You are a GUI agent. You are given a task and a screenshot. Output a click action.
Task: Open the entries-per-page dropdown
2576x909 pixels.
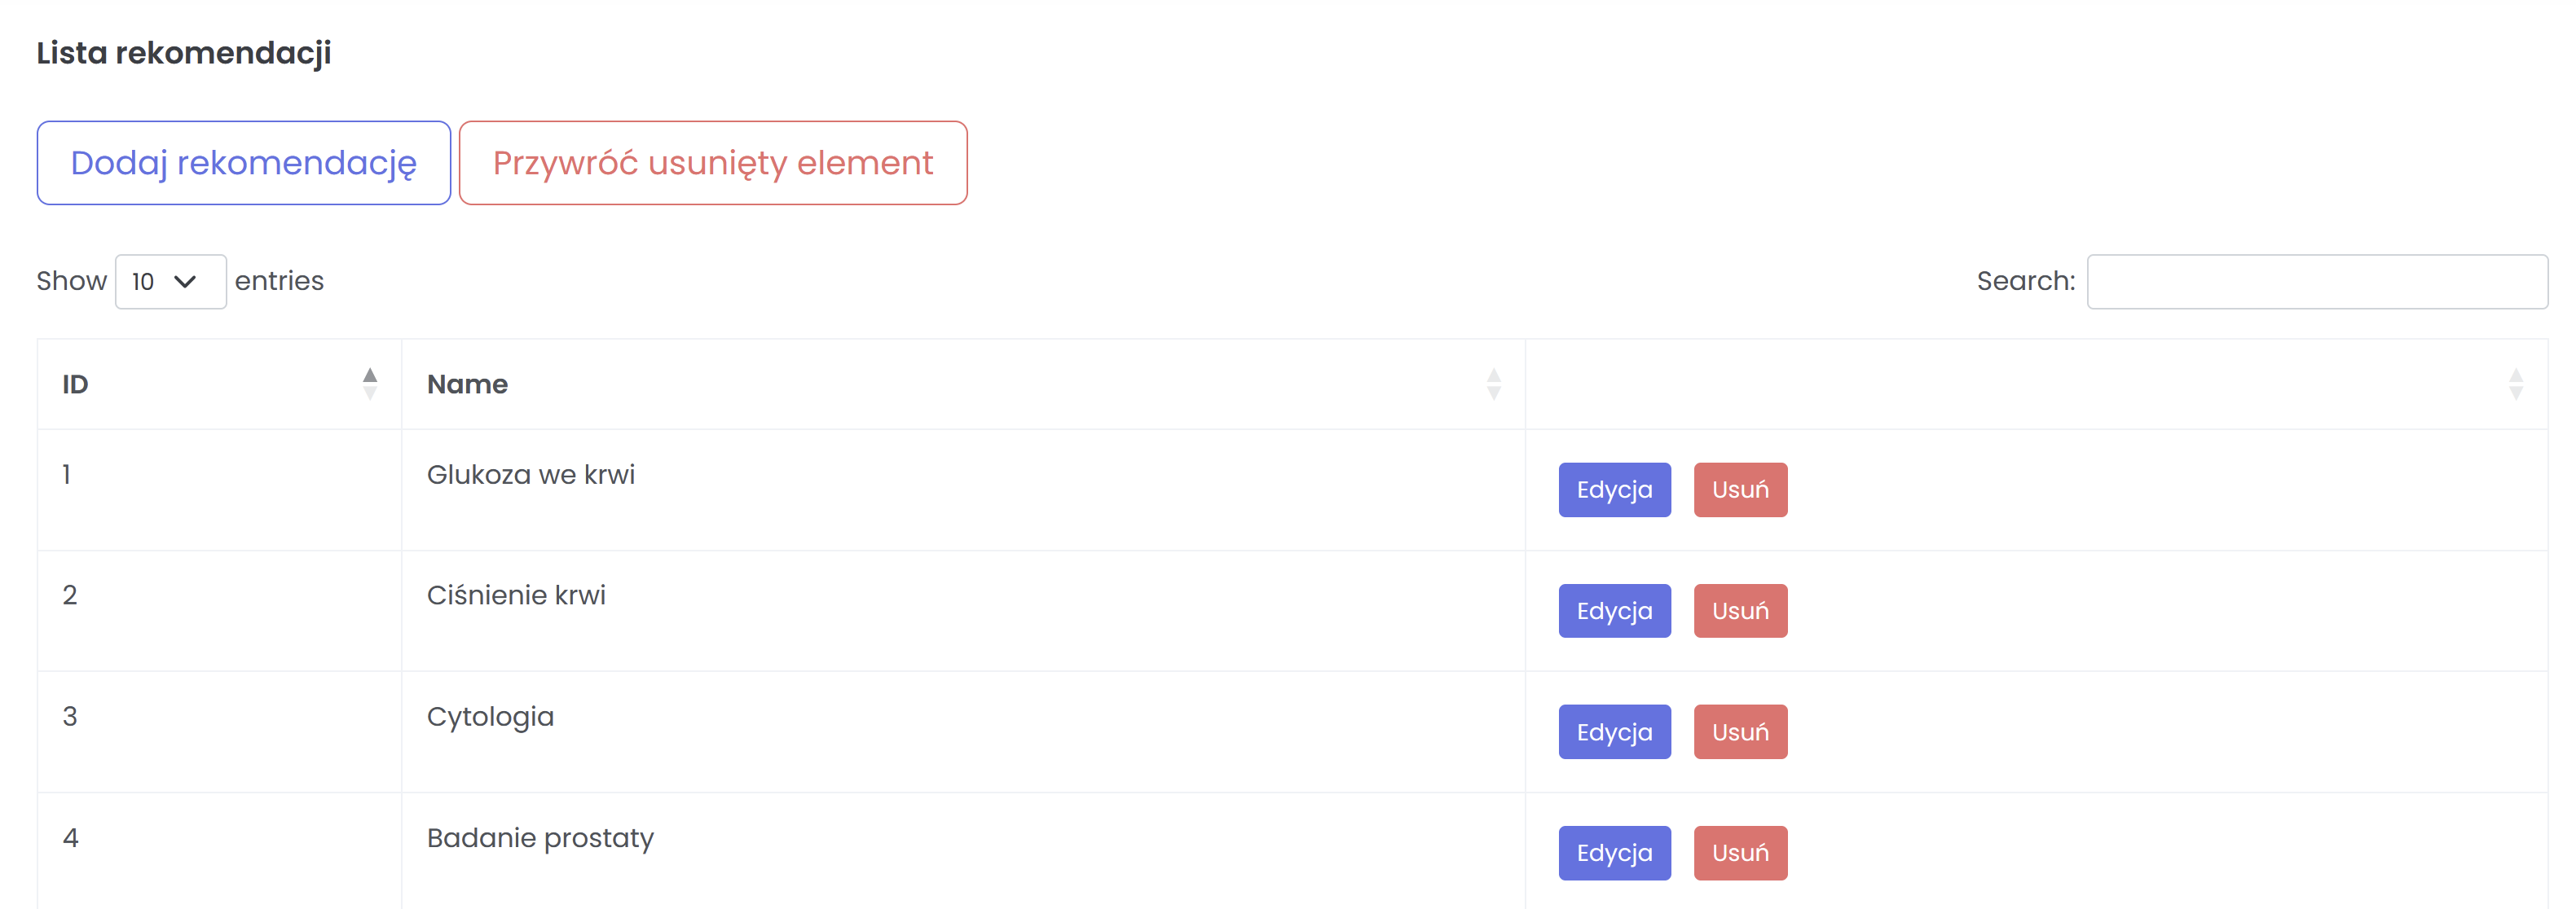pyautogui.click(x=170, y=282)
